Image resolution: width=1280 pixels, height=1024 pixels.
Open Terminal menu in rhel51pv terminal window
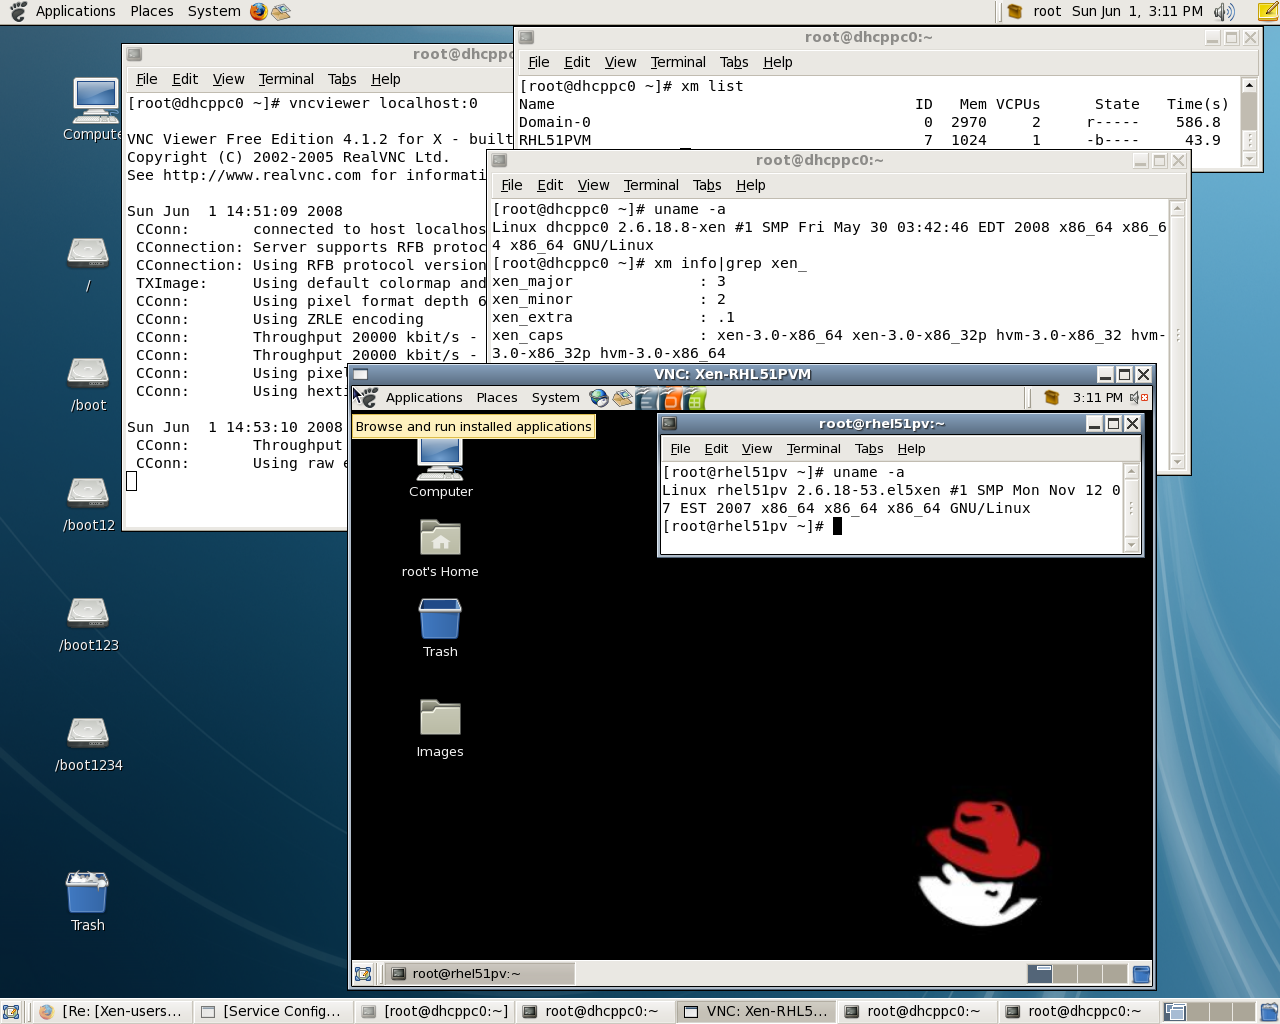coord(813,449)
